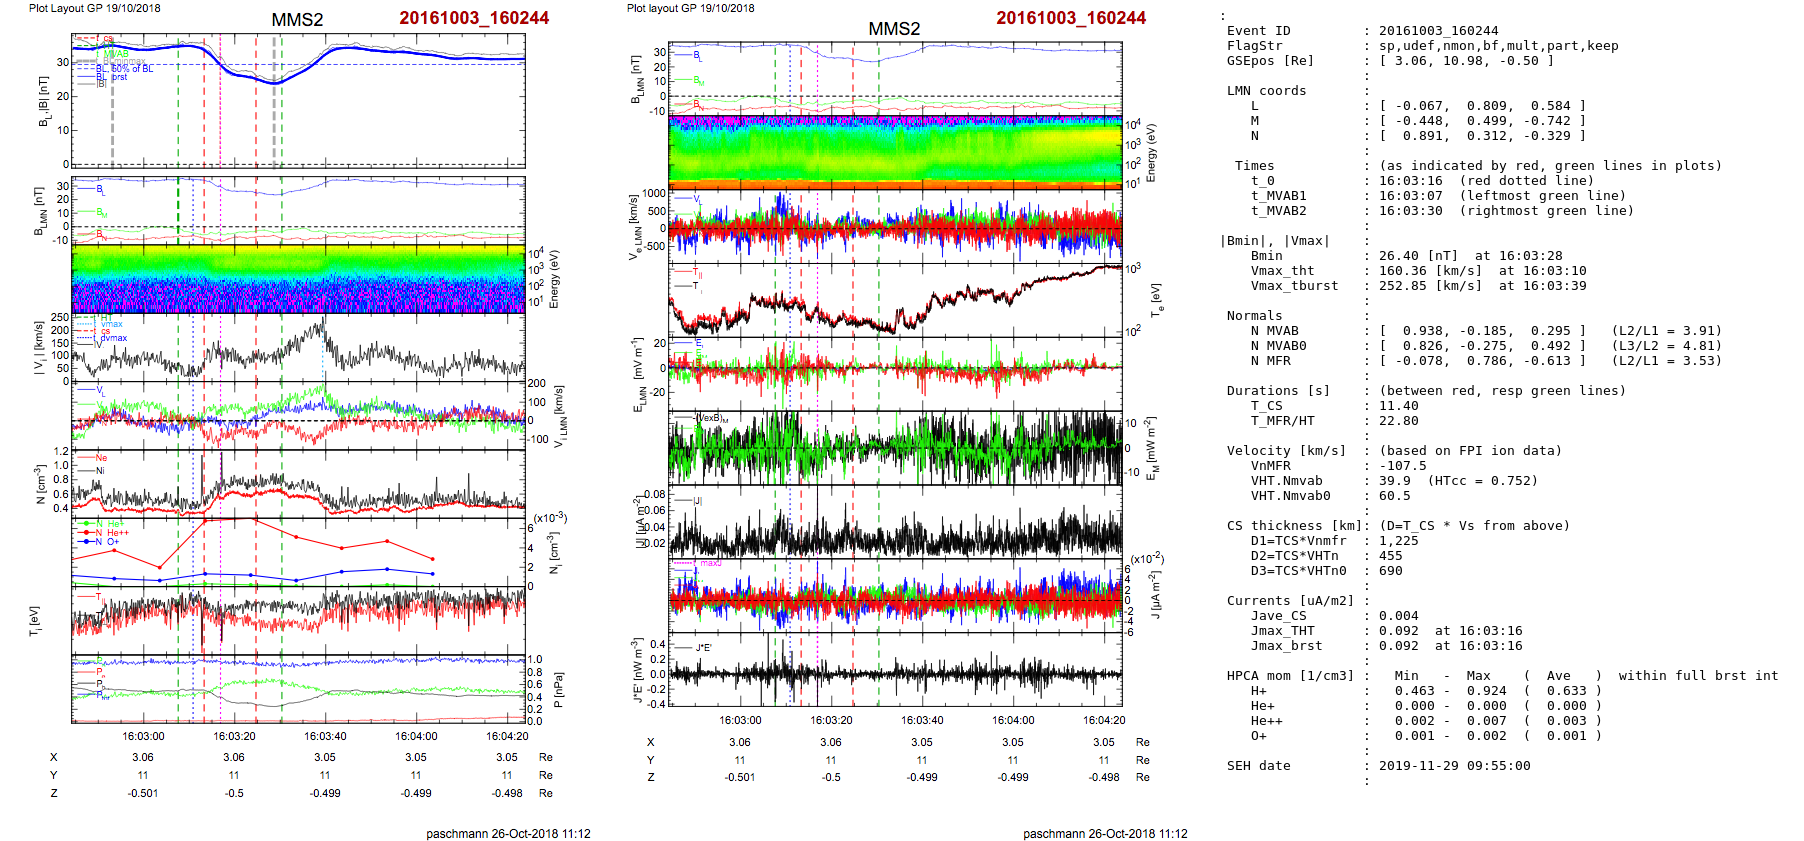Screen dimensions: 1804x841
Task: Click the D1=TCS*Vnmfr thickness value 1,225
Action: tap(1398, 541)
